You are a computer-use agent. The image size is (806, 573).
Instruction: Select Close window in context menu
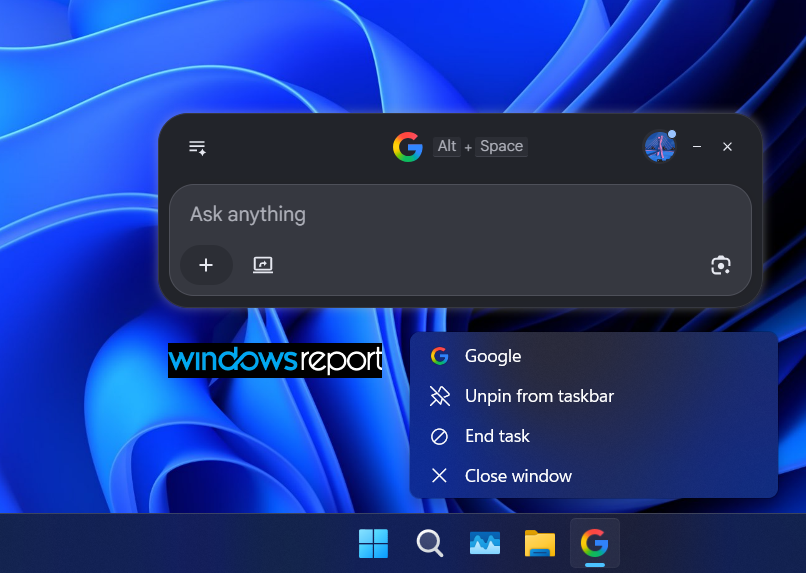pyautogui.click(x=594, y=476)
